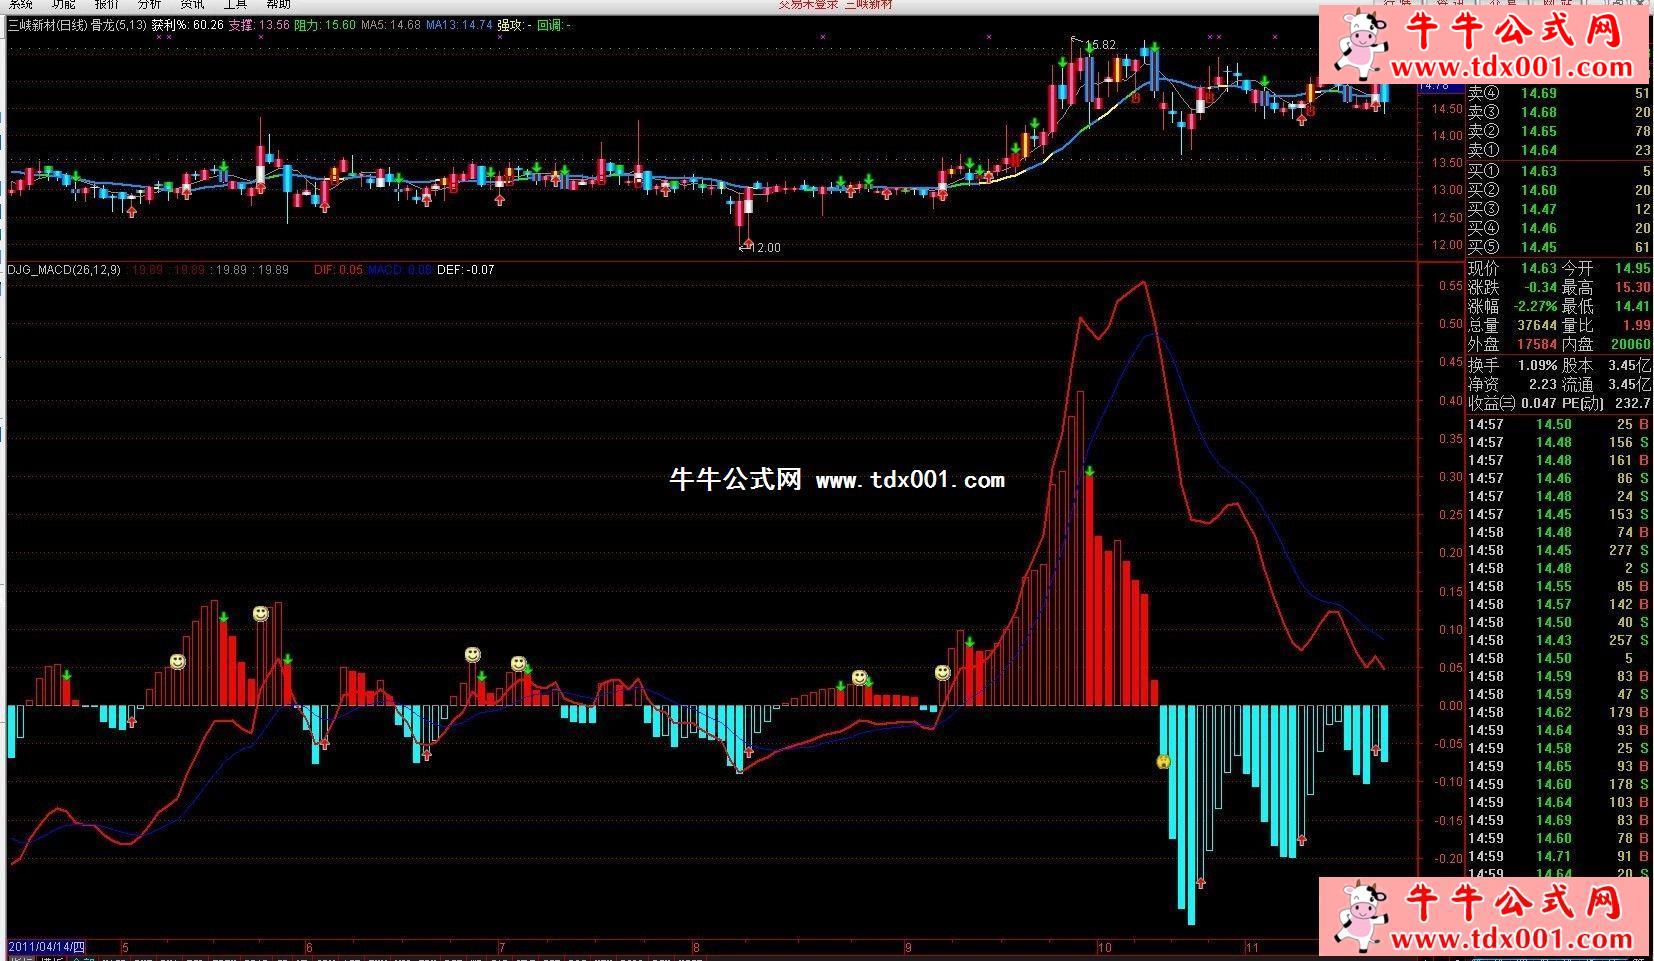Click the highest smiley face on MACD
Viewport: 1654px width, 961px height.
[x=261, y=613]
